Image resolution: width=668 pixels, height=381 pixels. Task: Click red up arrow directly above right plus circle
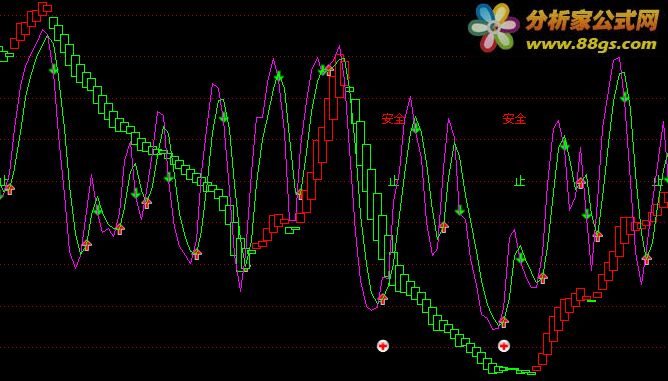[504, 322]
